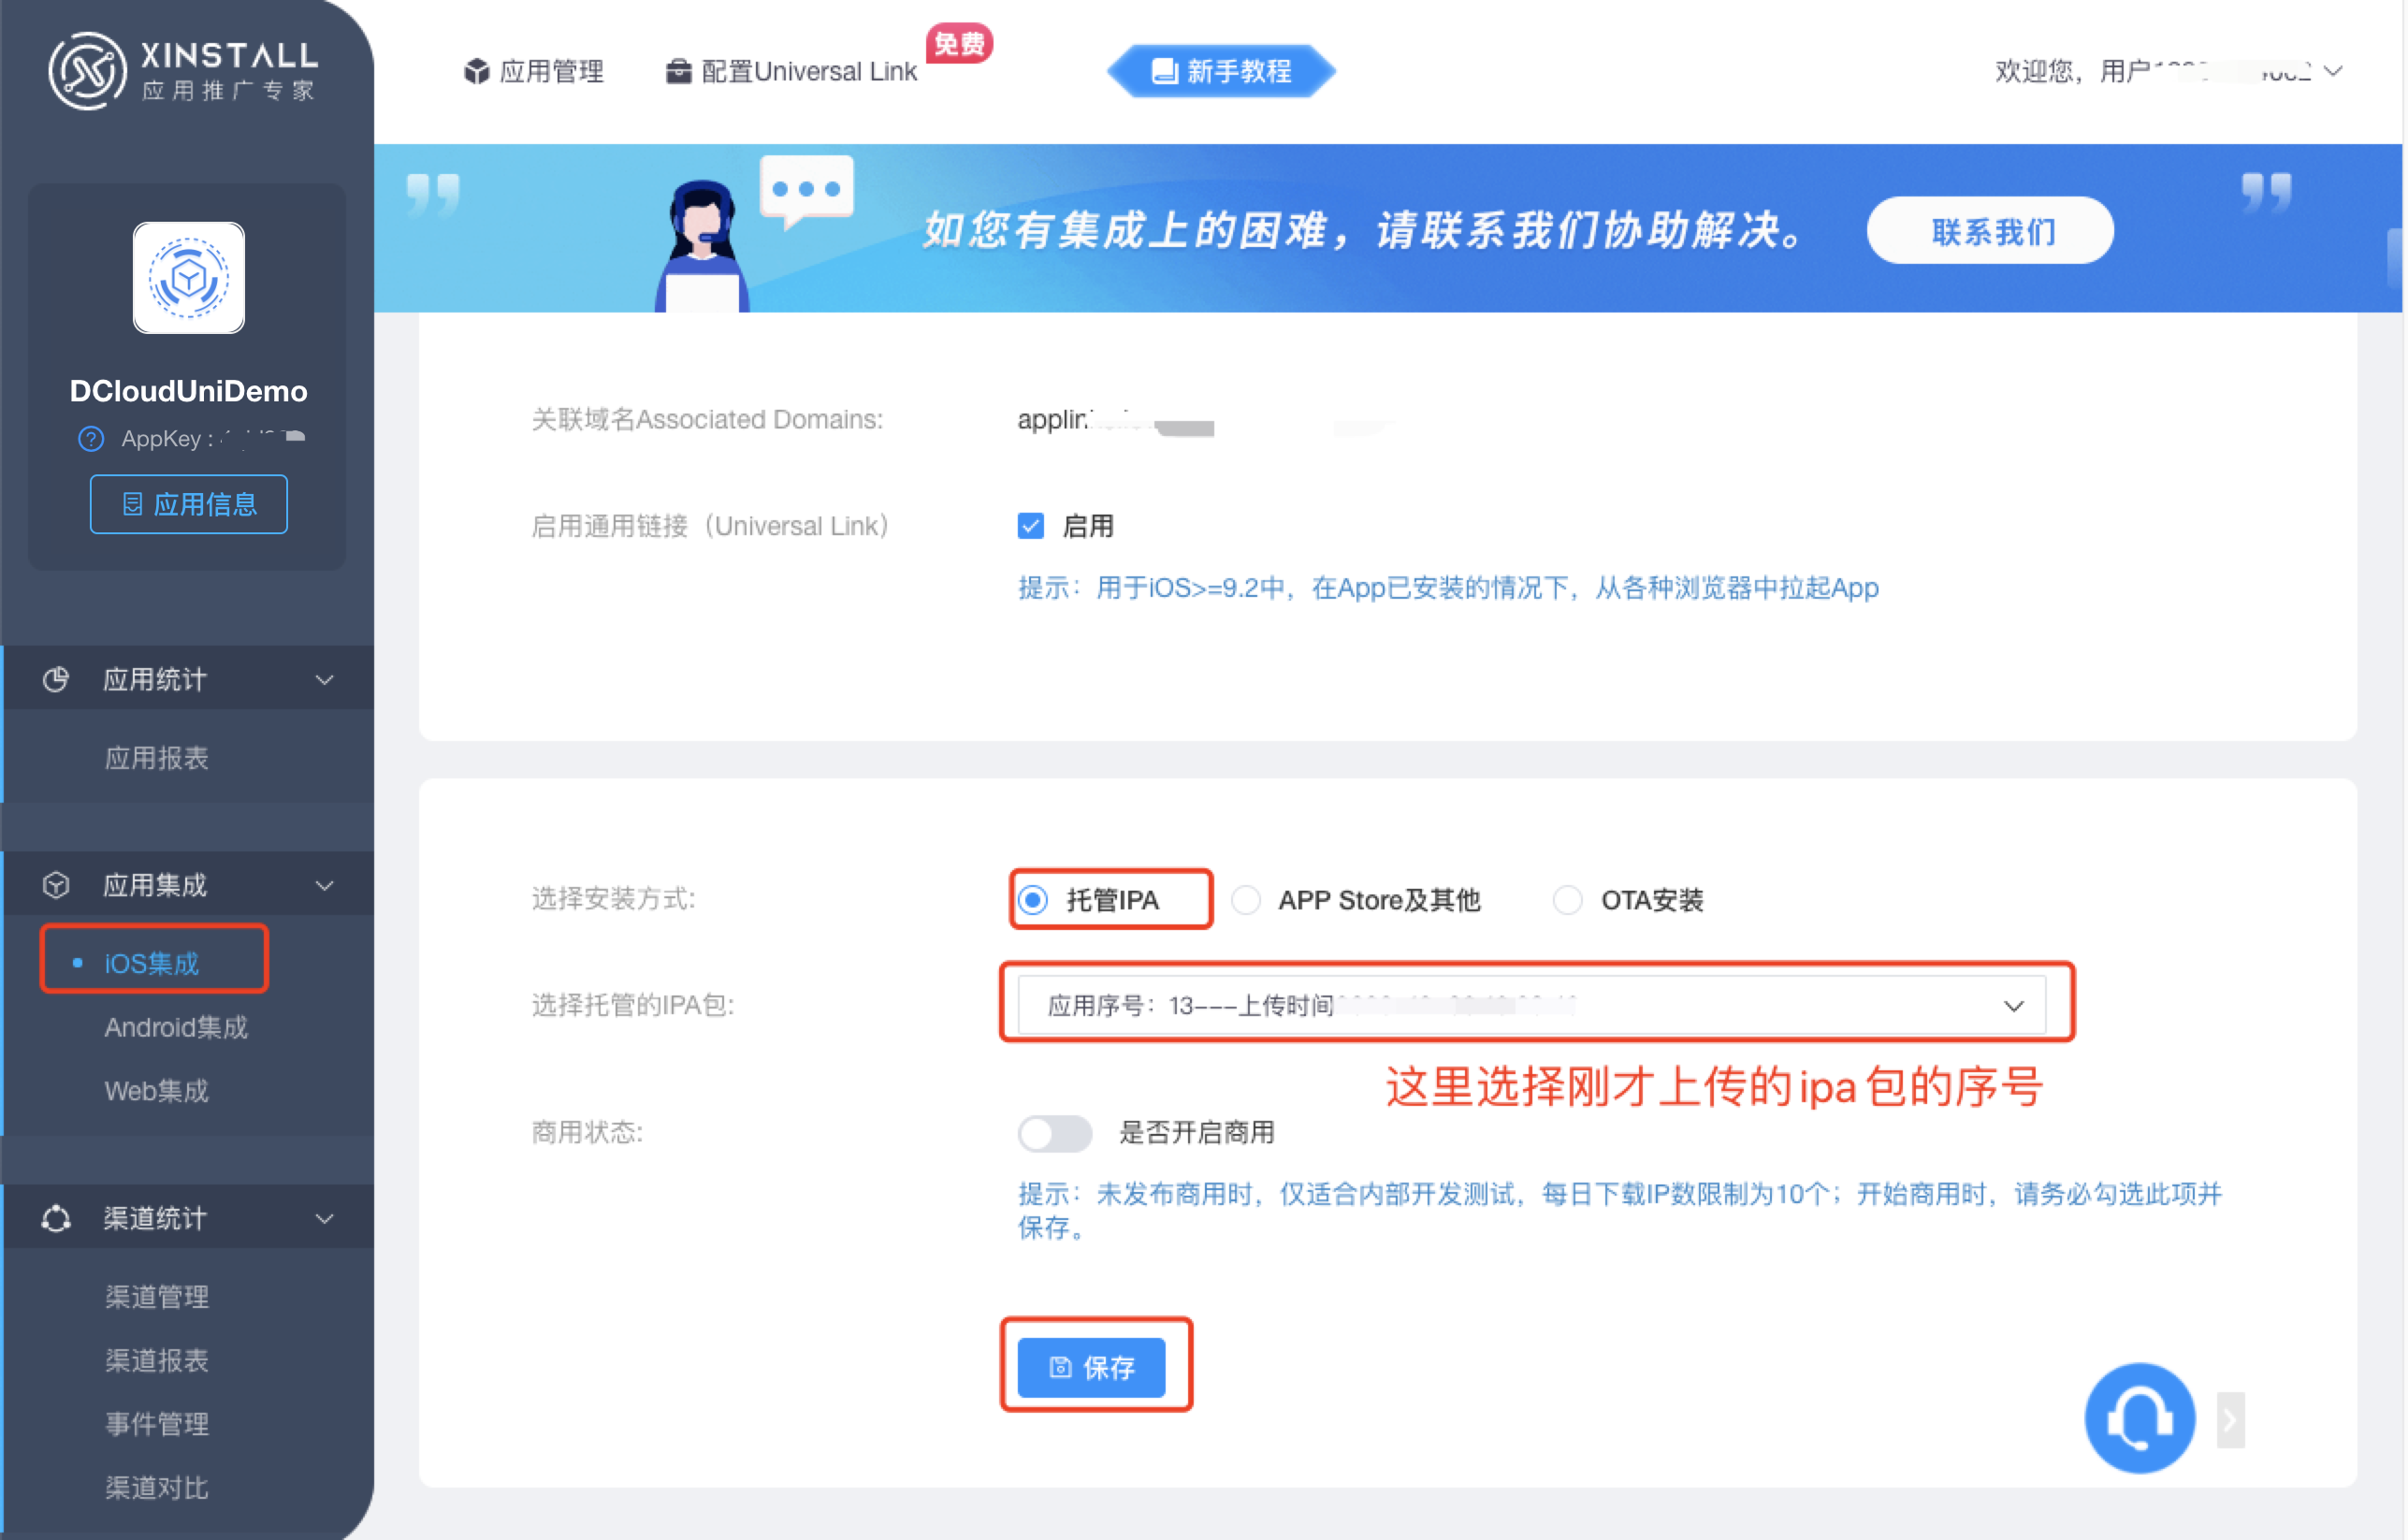This screenshot has width=2408, height=1540.
Task: Uncheck the 启用 Universal Link checkbox
Action: click(x=1031, y=526)
